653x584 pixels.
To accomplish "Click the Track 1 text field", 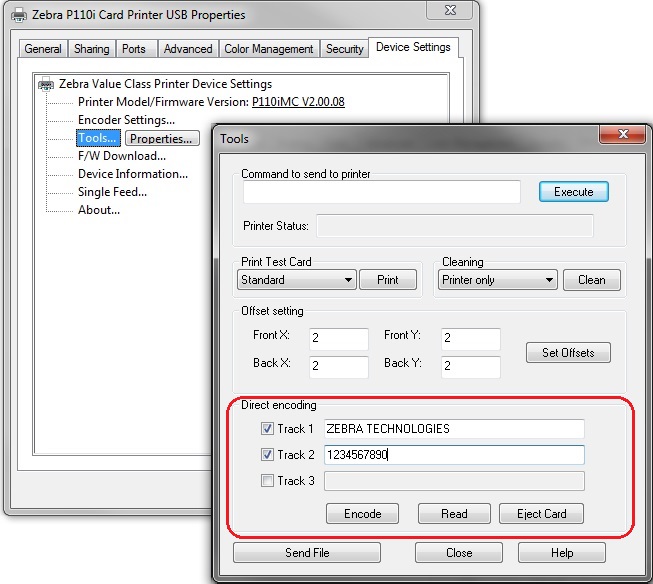I will 454,429.
